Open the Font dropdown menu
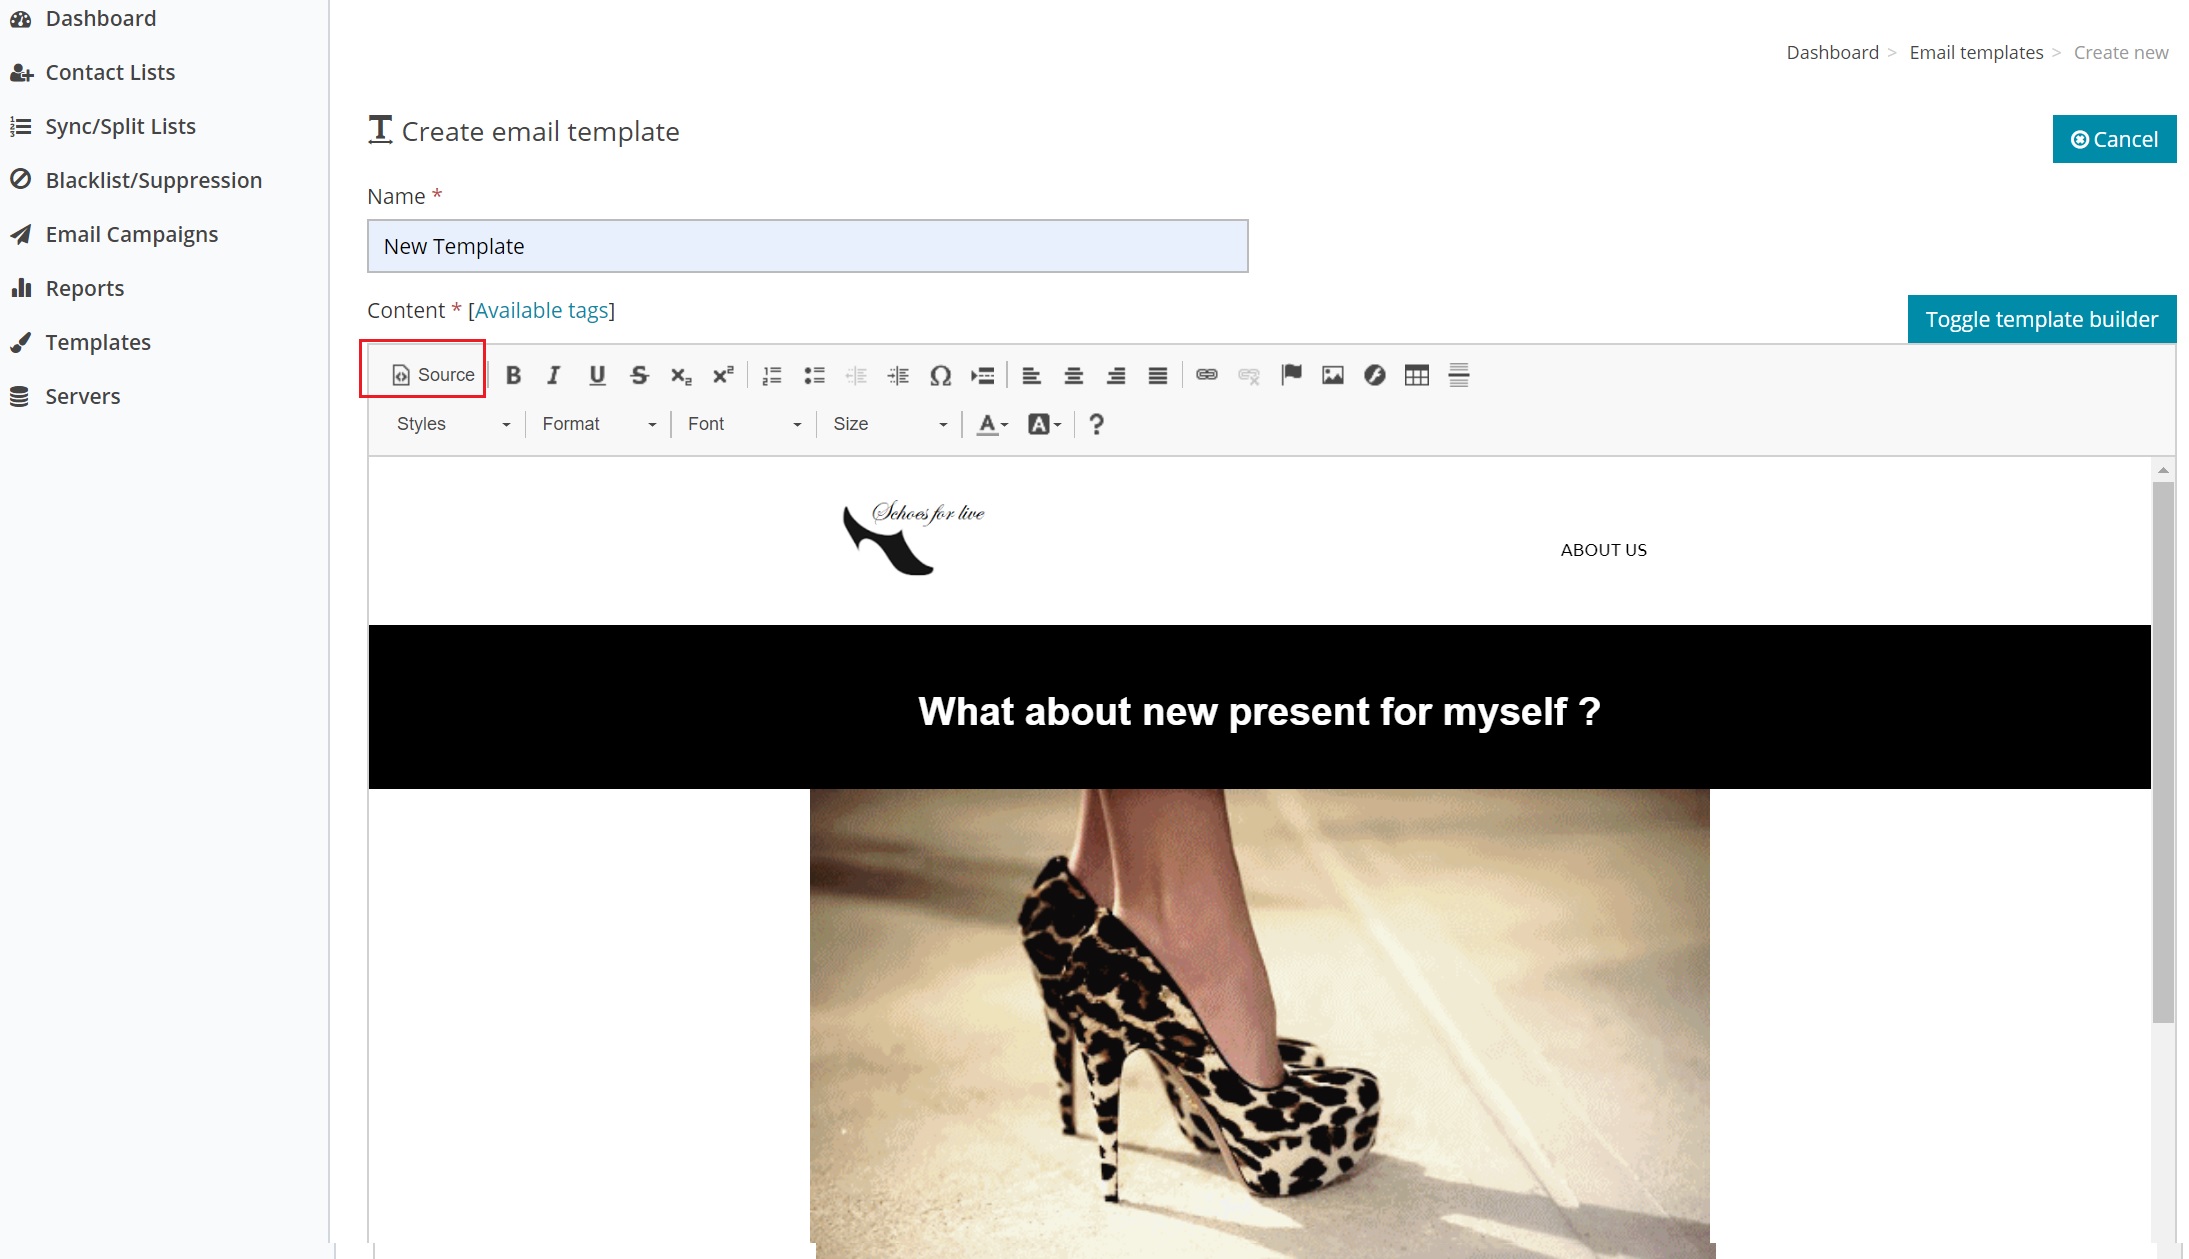Image resolution: width=2189 pixels, height=1259 pixels. tap(740, 424)
